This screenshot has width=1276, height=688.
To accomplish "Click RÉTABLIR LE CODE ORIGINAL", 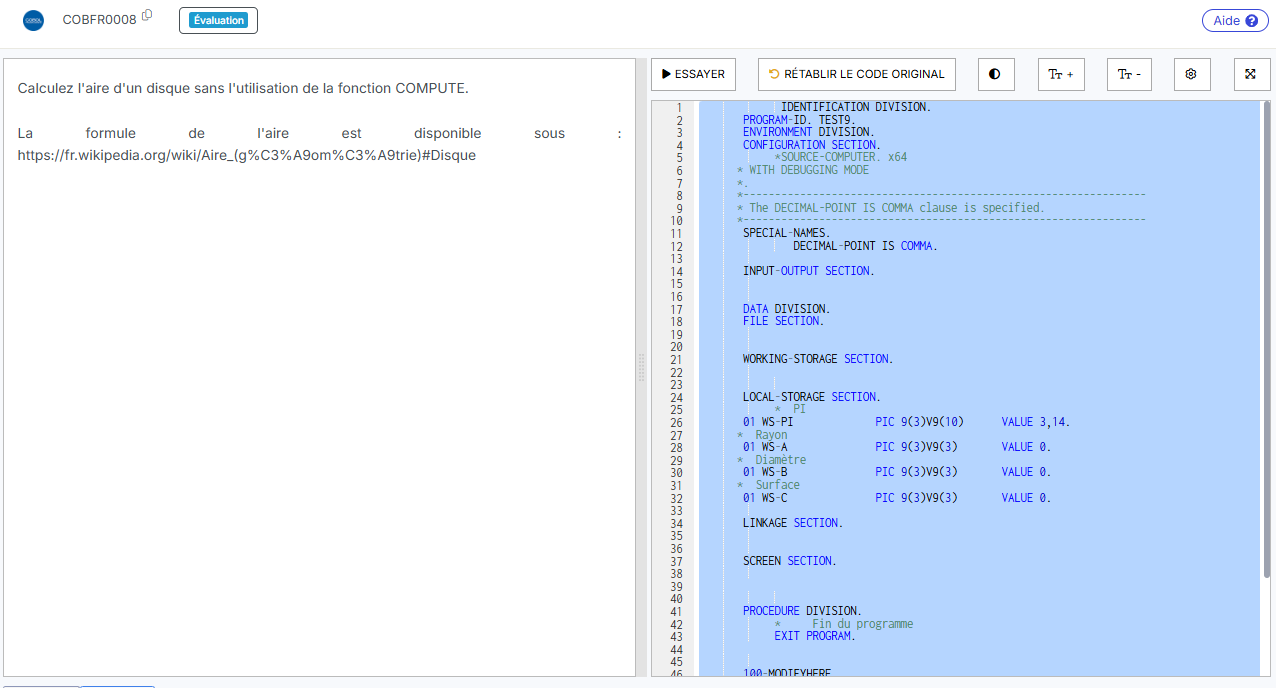I will point(856,74).
